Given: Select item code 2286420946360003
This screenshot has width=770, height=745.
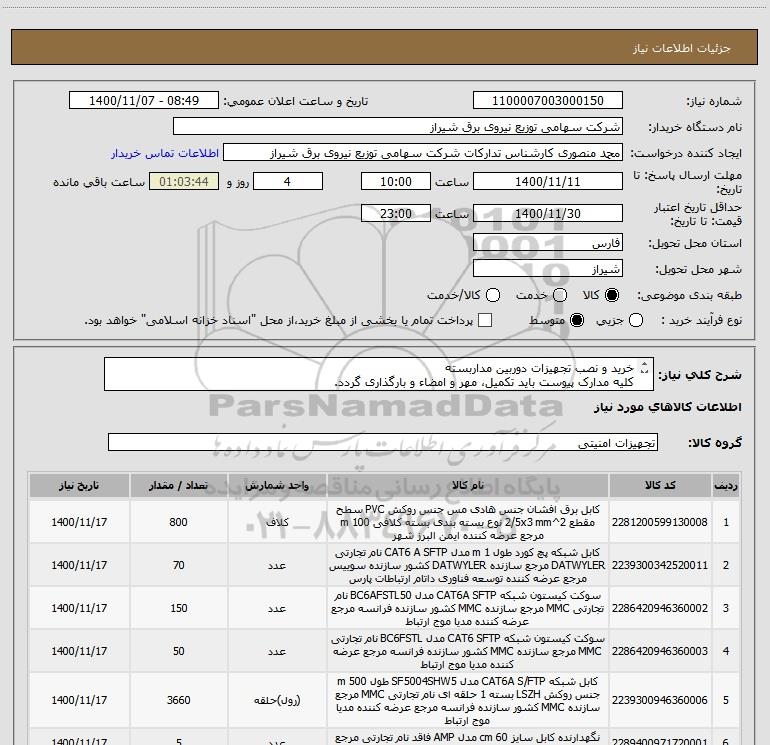Looking at the screenshot, I should (x=660, y=651).
